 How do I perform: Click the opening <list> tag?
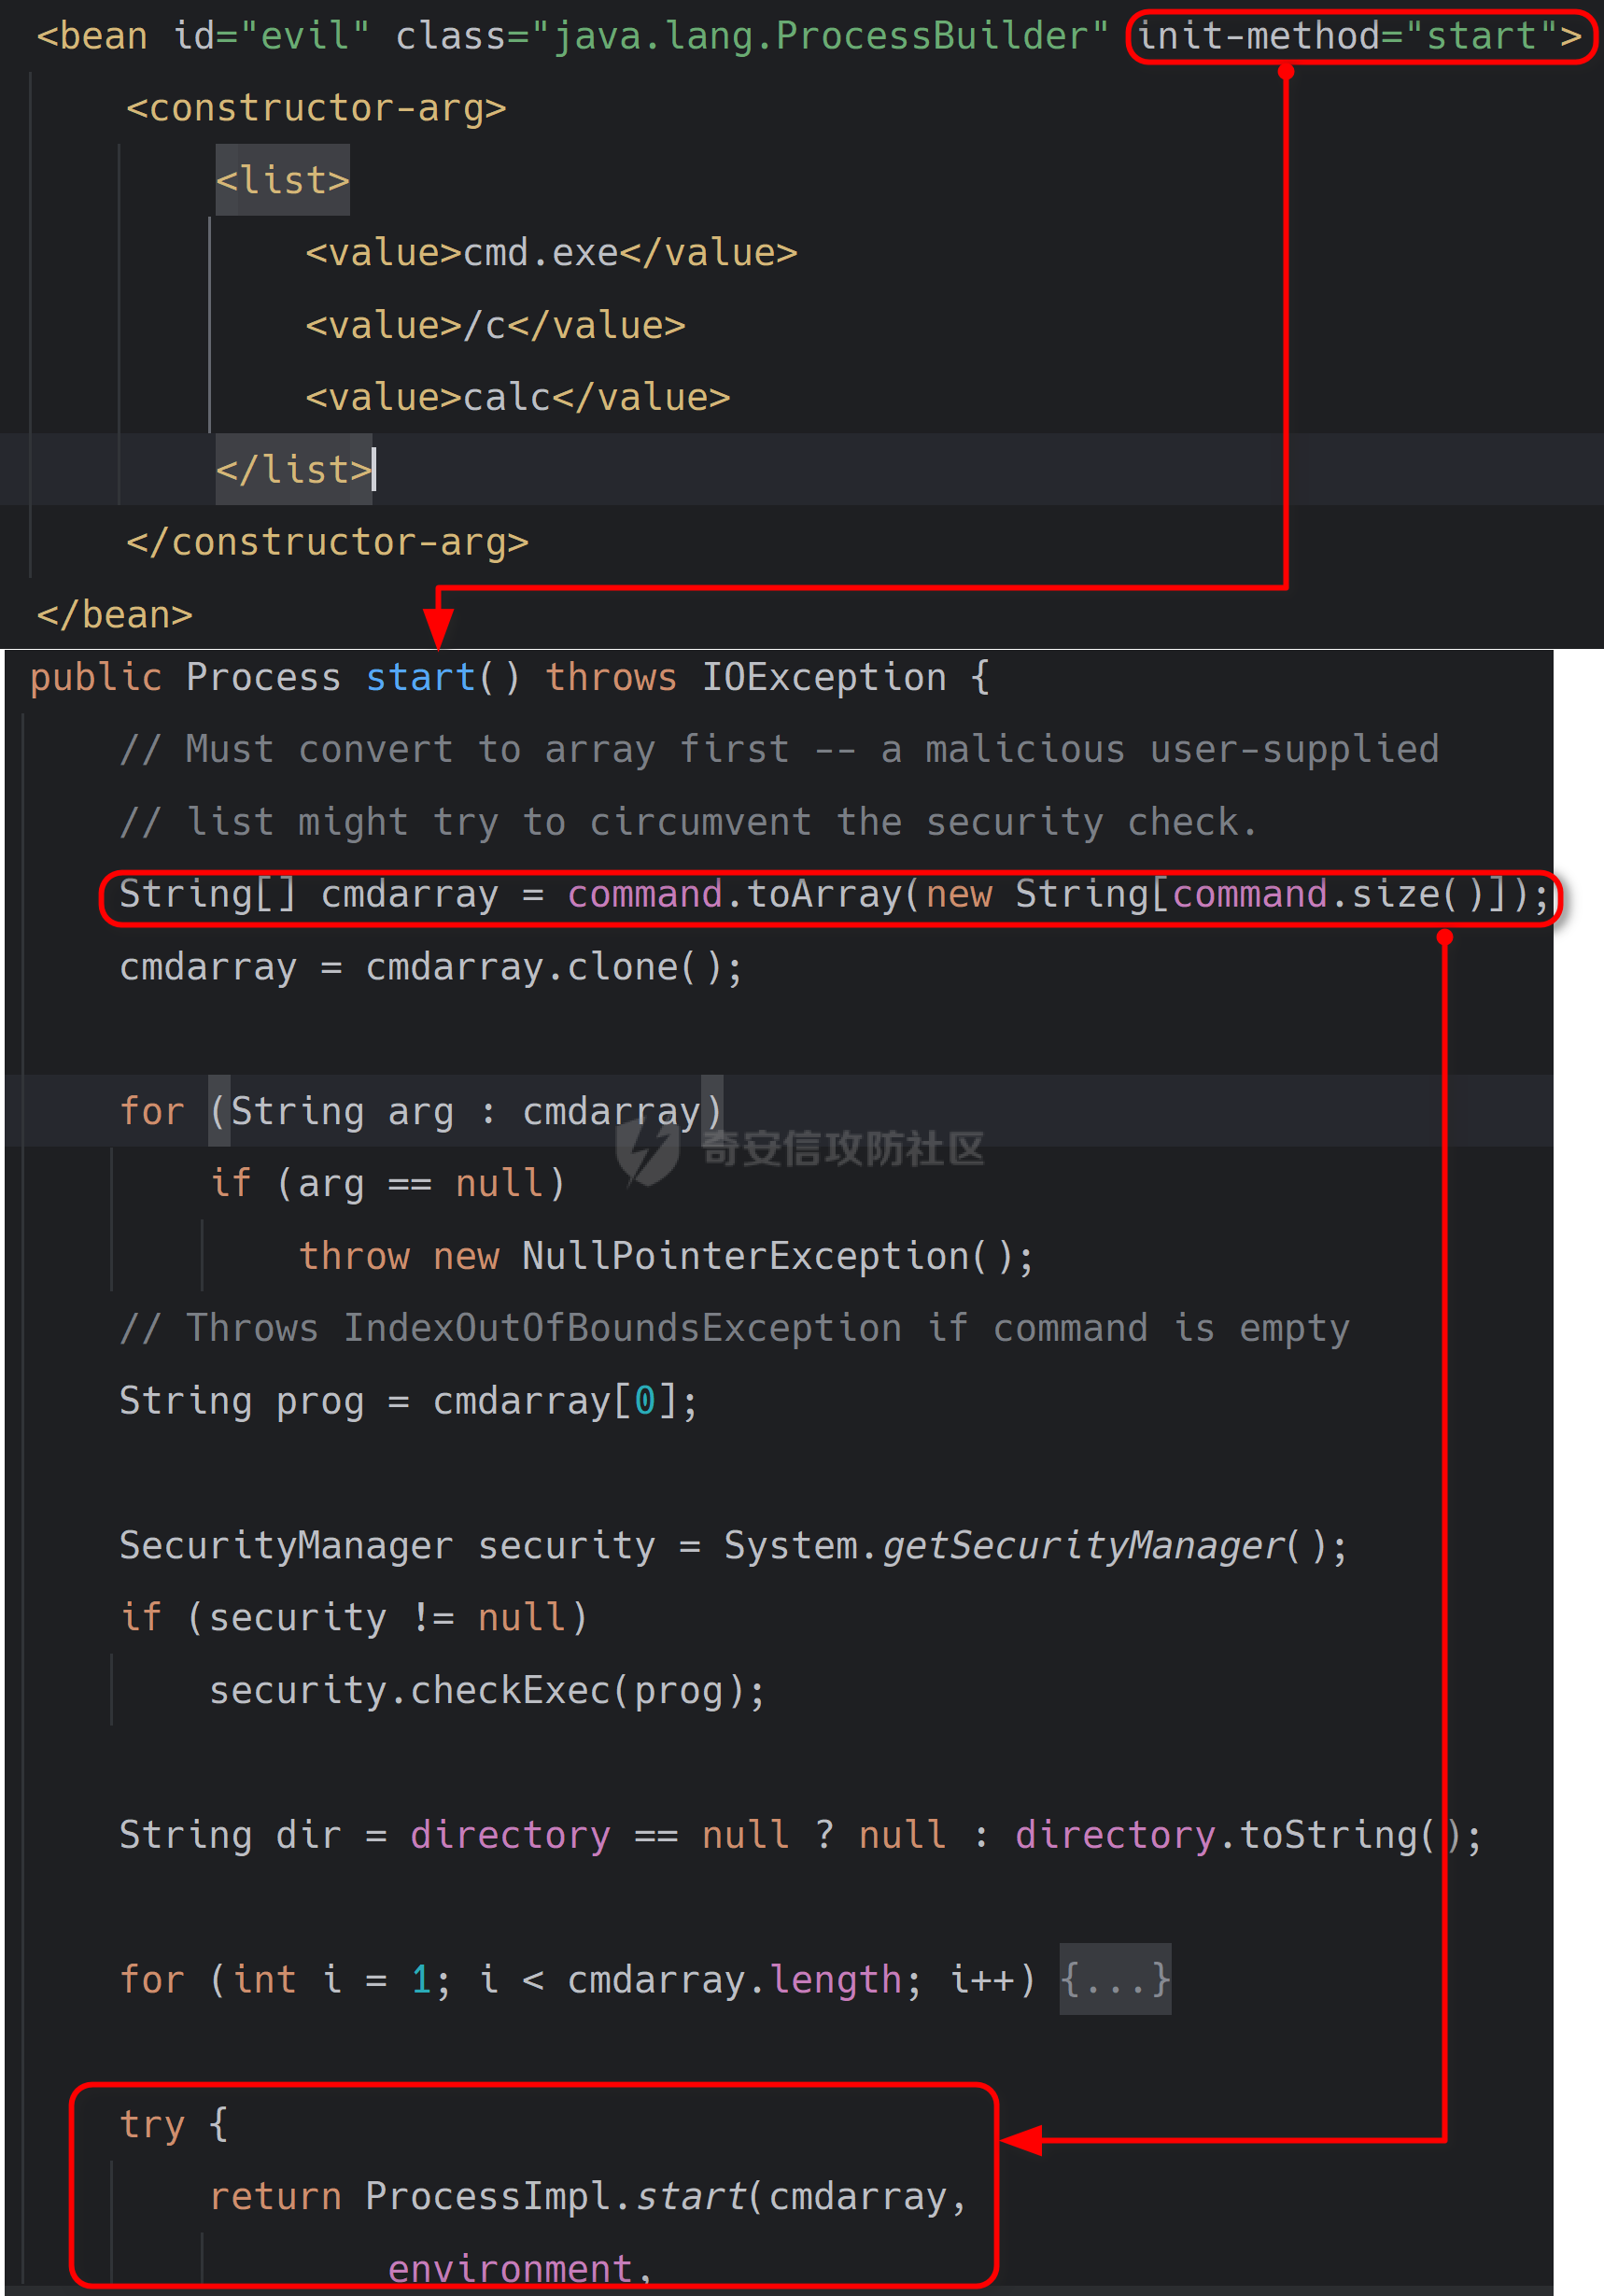coord(283,180)
